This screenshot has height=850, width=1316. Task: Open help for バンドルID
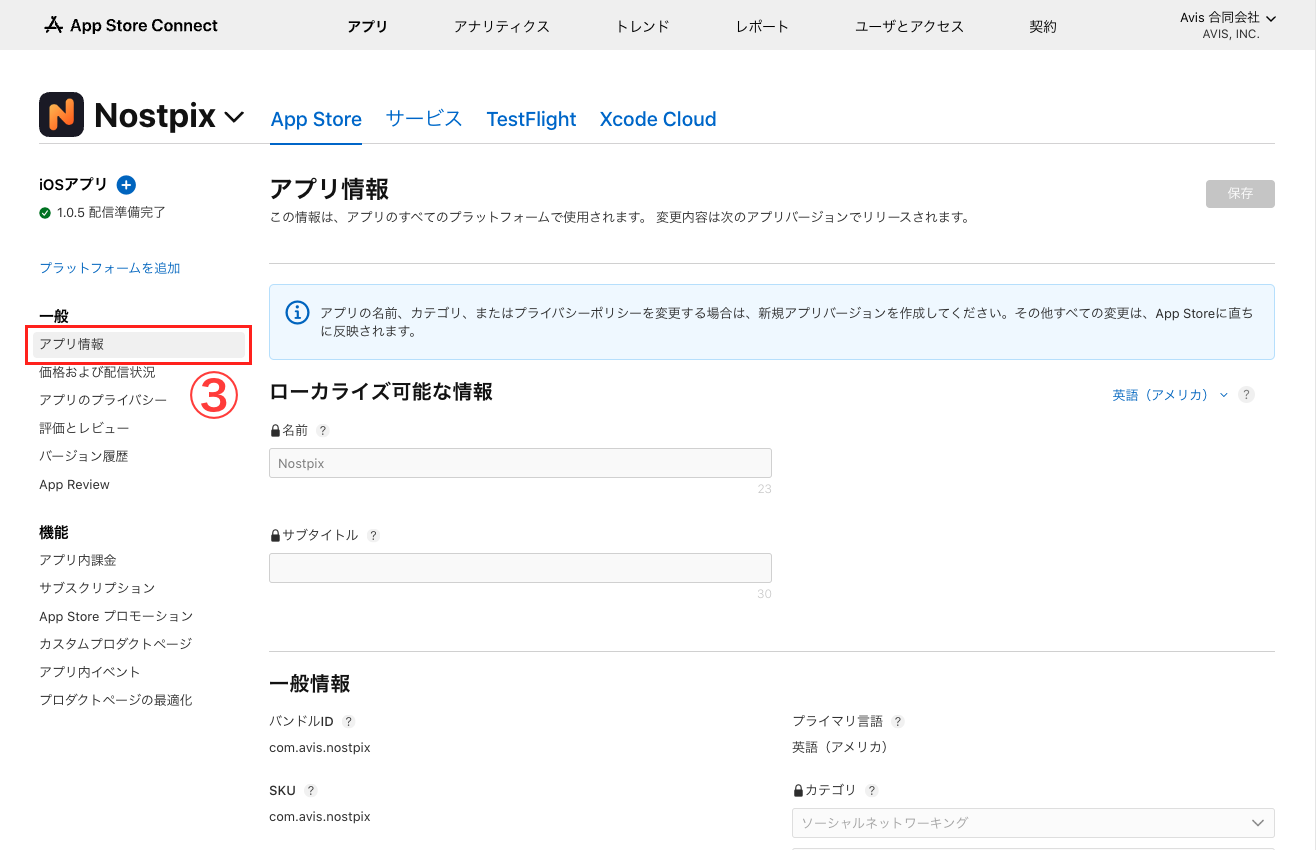(x=348, y=721)
